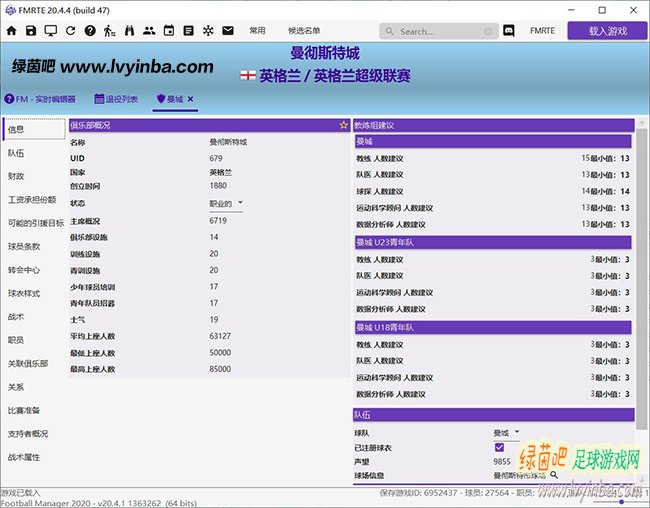Screen dimensions: 650x508
Task: Open the monitor display icon
Action: (51, 31)
